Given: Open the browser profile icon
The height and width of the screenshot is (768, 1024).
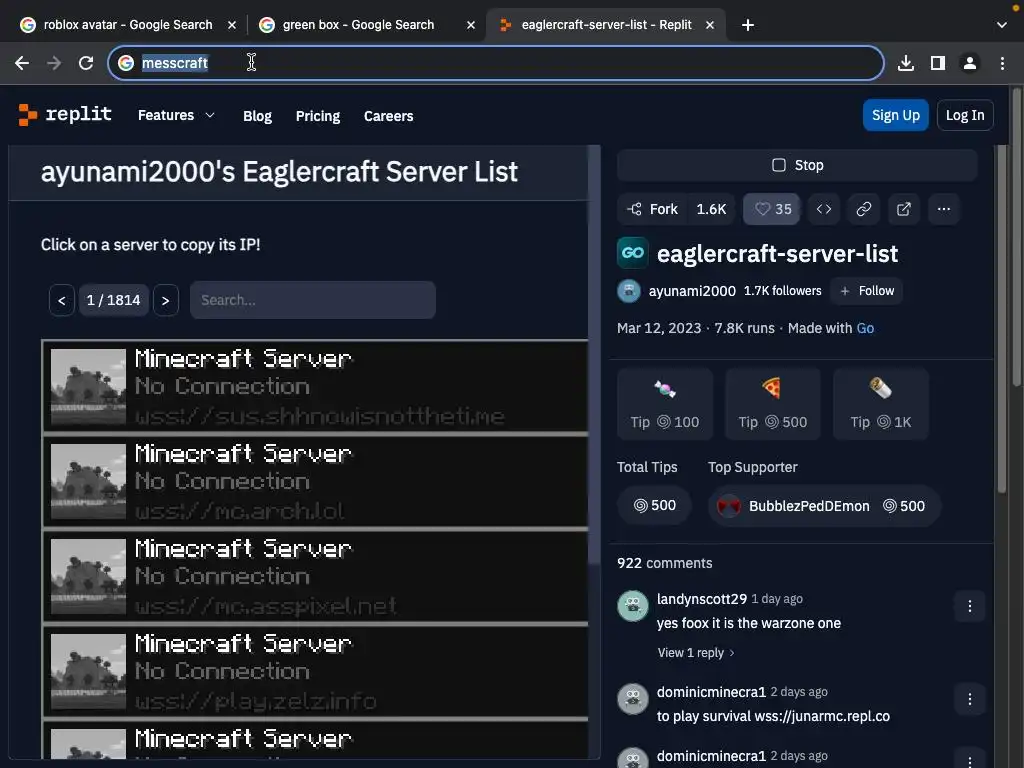Looking at the screenshot, I should coord(970,63).
